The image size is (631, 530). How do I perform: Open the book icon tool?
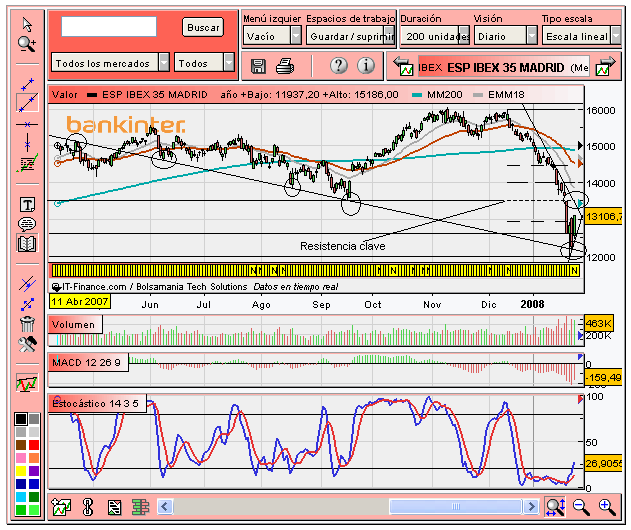coord(27,243)
